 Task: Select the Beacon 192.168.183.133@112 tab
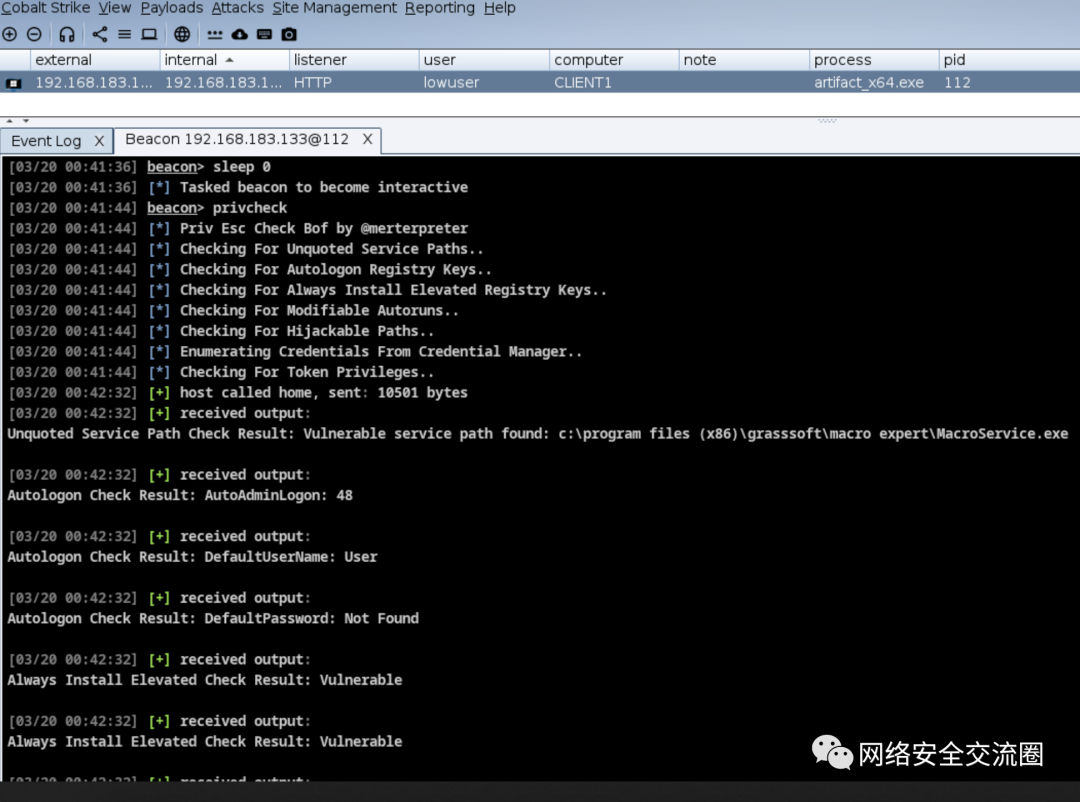237,139
